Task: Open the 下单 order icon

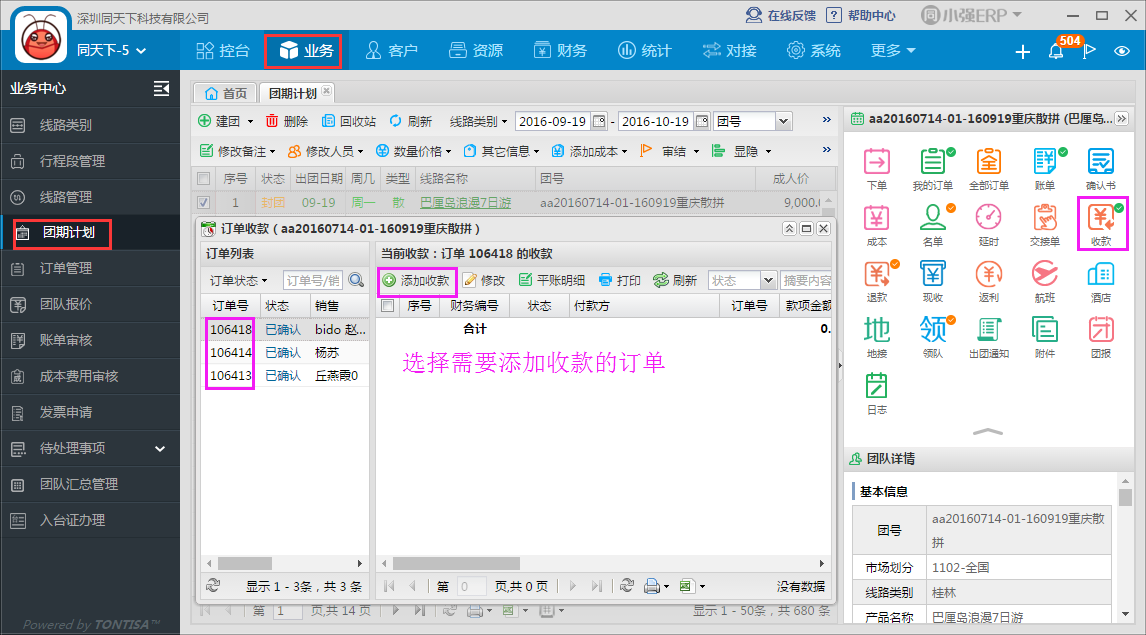Action: (876, 169)
